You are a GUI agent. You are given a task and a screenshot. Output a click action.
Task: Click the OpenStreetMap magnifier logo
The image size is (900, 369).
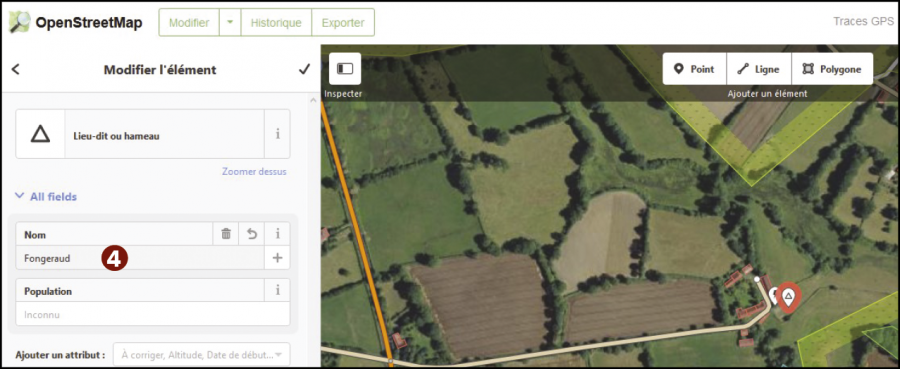point(20,22)
